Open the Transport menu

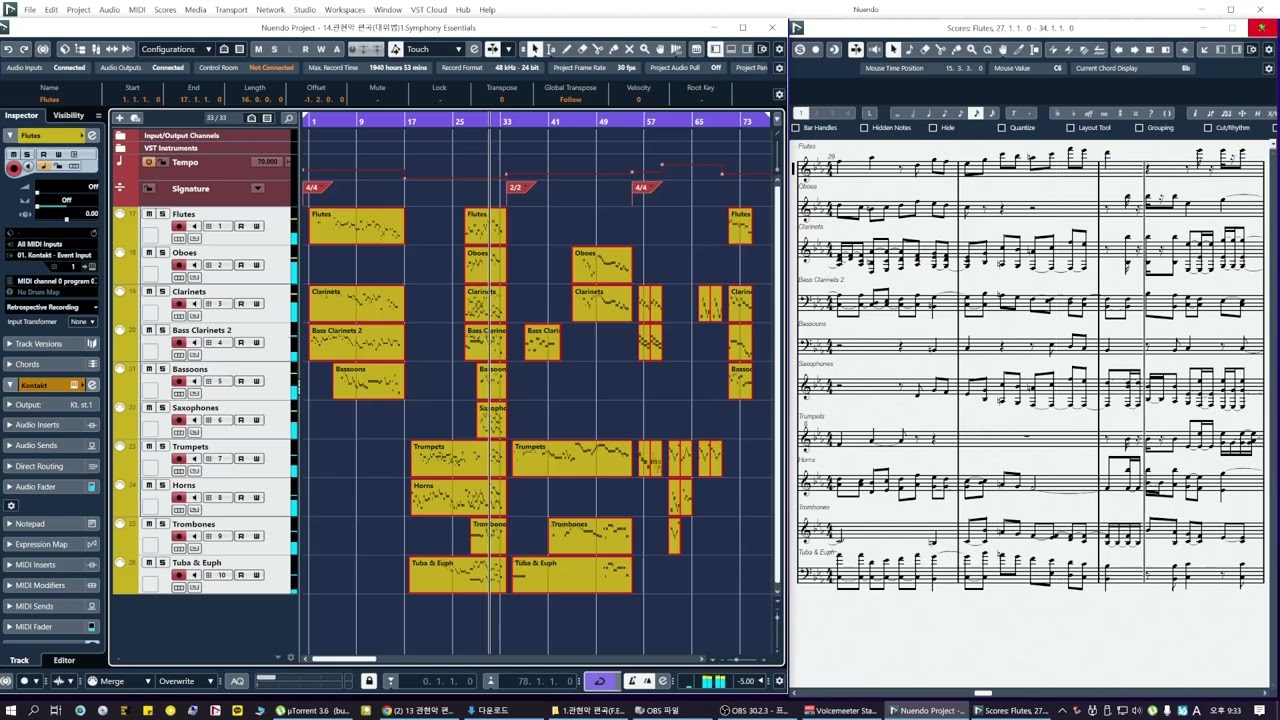(231, 10)
